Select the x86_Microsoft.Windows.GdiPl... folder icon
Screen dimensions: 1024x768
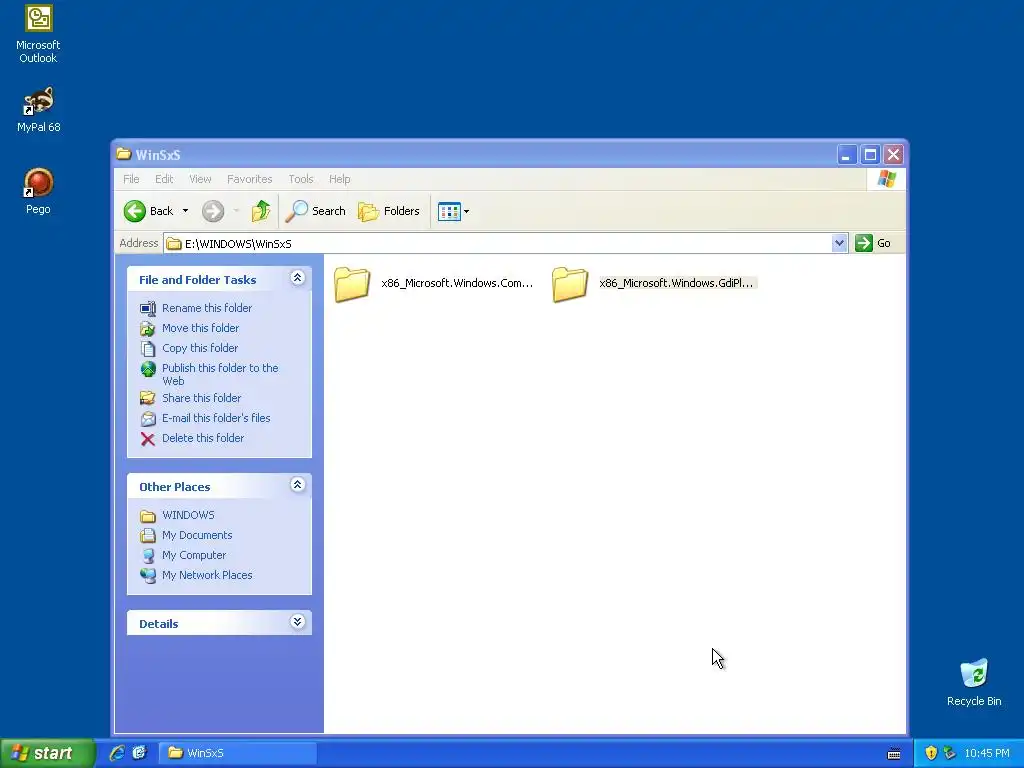tap(570, 284)
